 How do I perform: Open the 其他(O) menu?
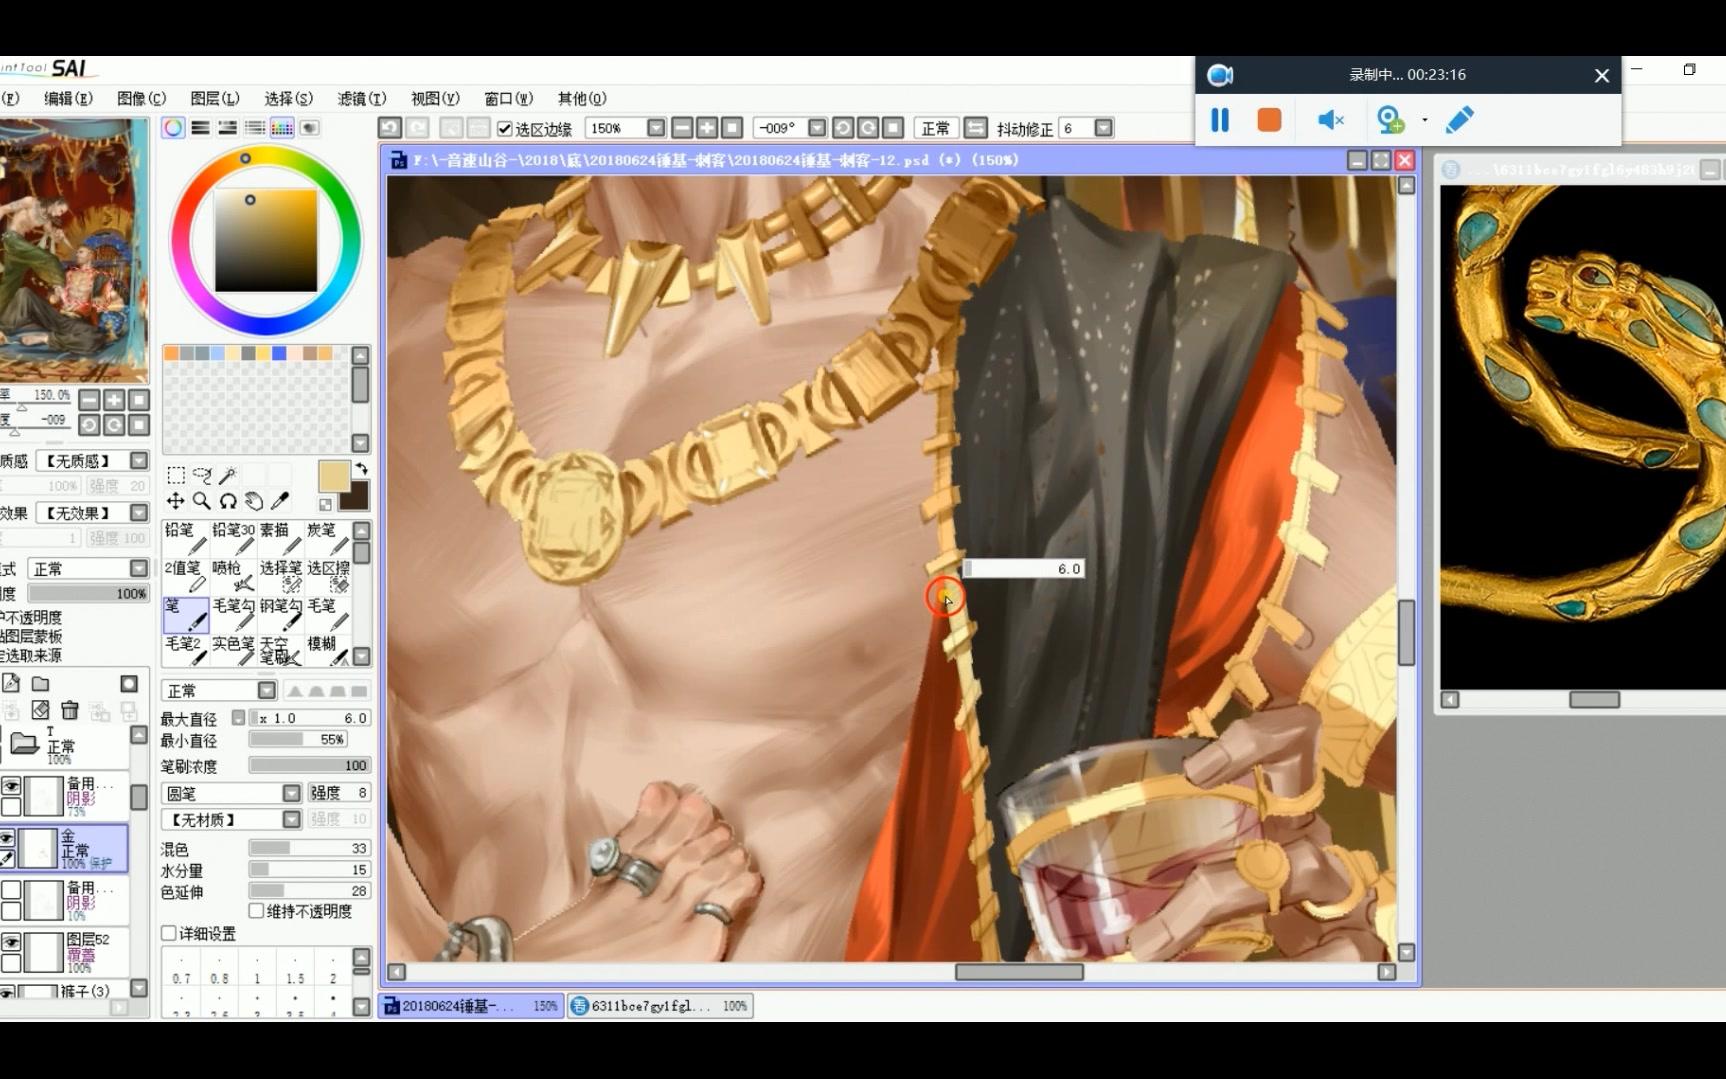coord(582,98)
